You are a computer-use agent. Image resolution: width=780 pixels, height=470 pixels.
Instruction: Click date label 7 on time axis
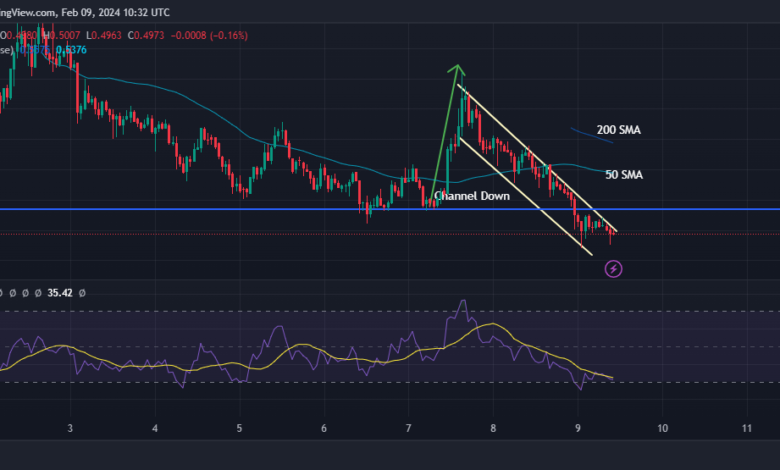(409, 428)
